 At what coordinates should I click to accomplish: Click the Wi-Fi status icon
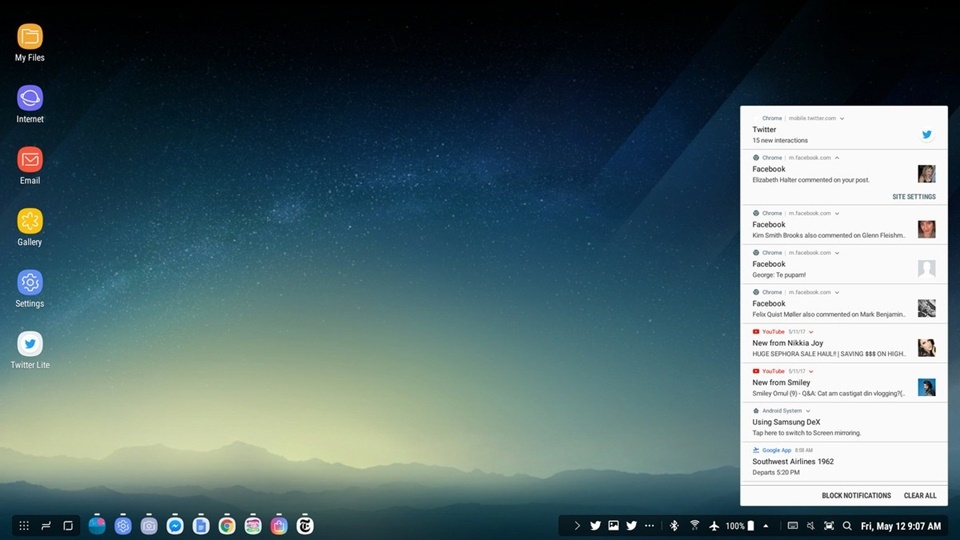pos(694,525)
